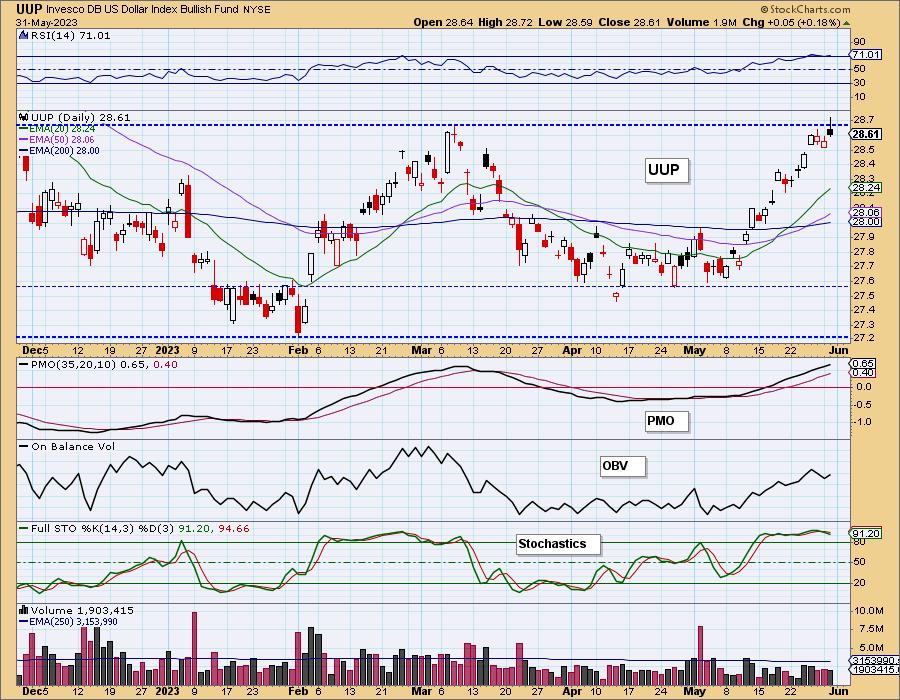
Task: Click the High 28.72 header value
Action: click(505, 22)
